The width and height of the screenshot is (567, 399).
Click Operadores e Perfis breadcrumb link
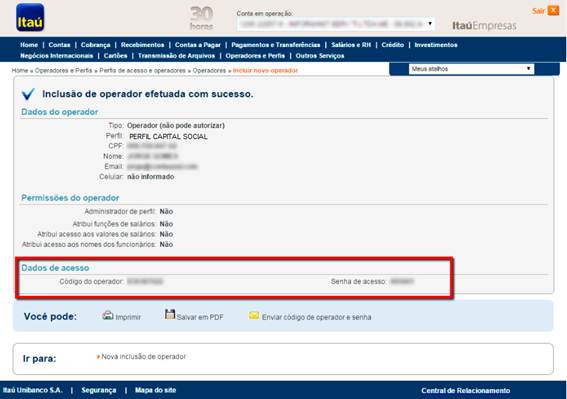pyautogui.click(x=64, y=71)
